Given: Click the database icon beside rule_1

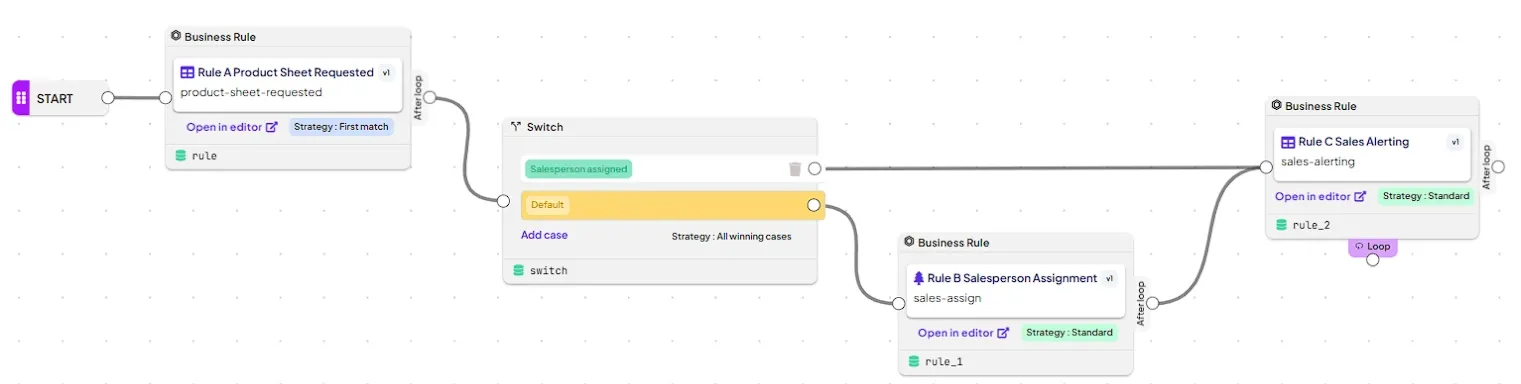Looking at the screenshot, I should click(x=914, y=361).
